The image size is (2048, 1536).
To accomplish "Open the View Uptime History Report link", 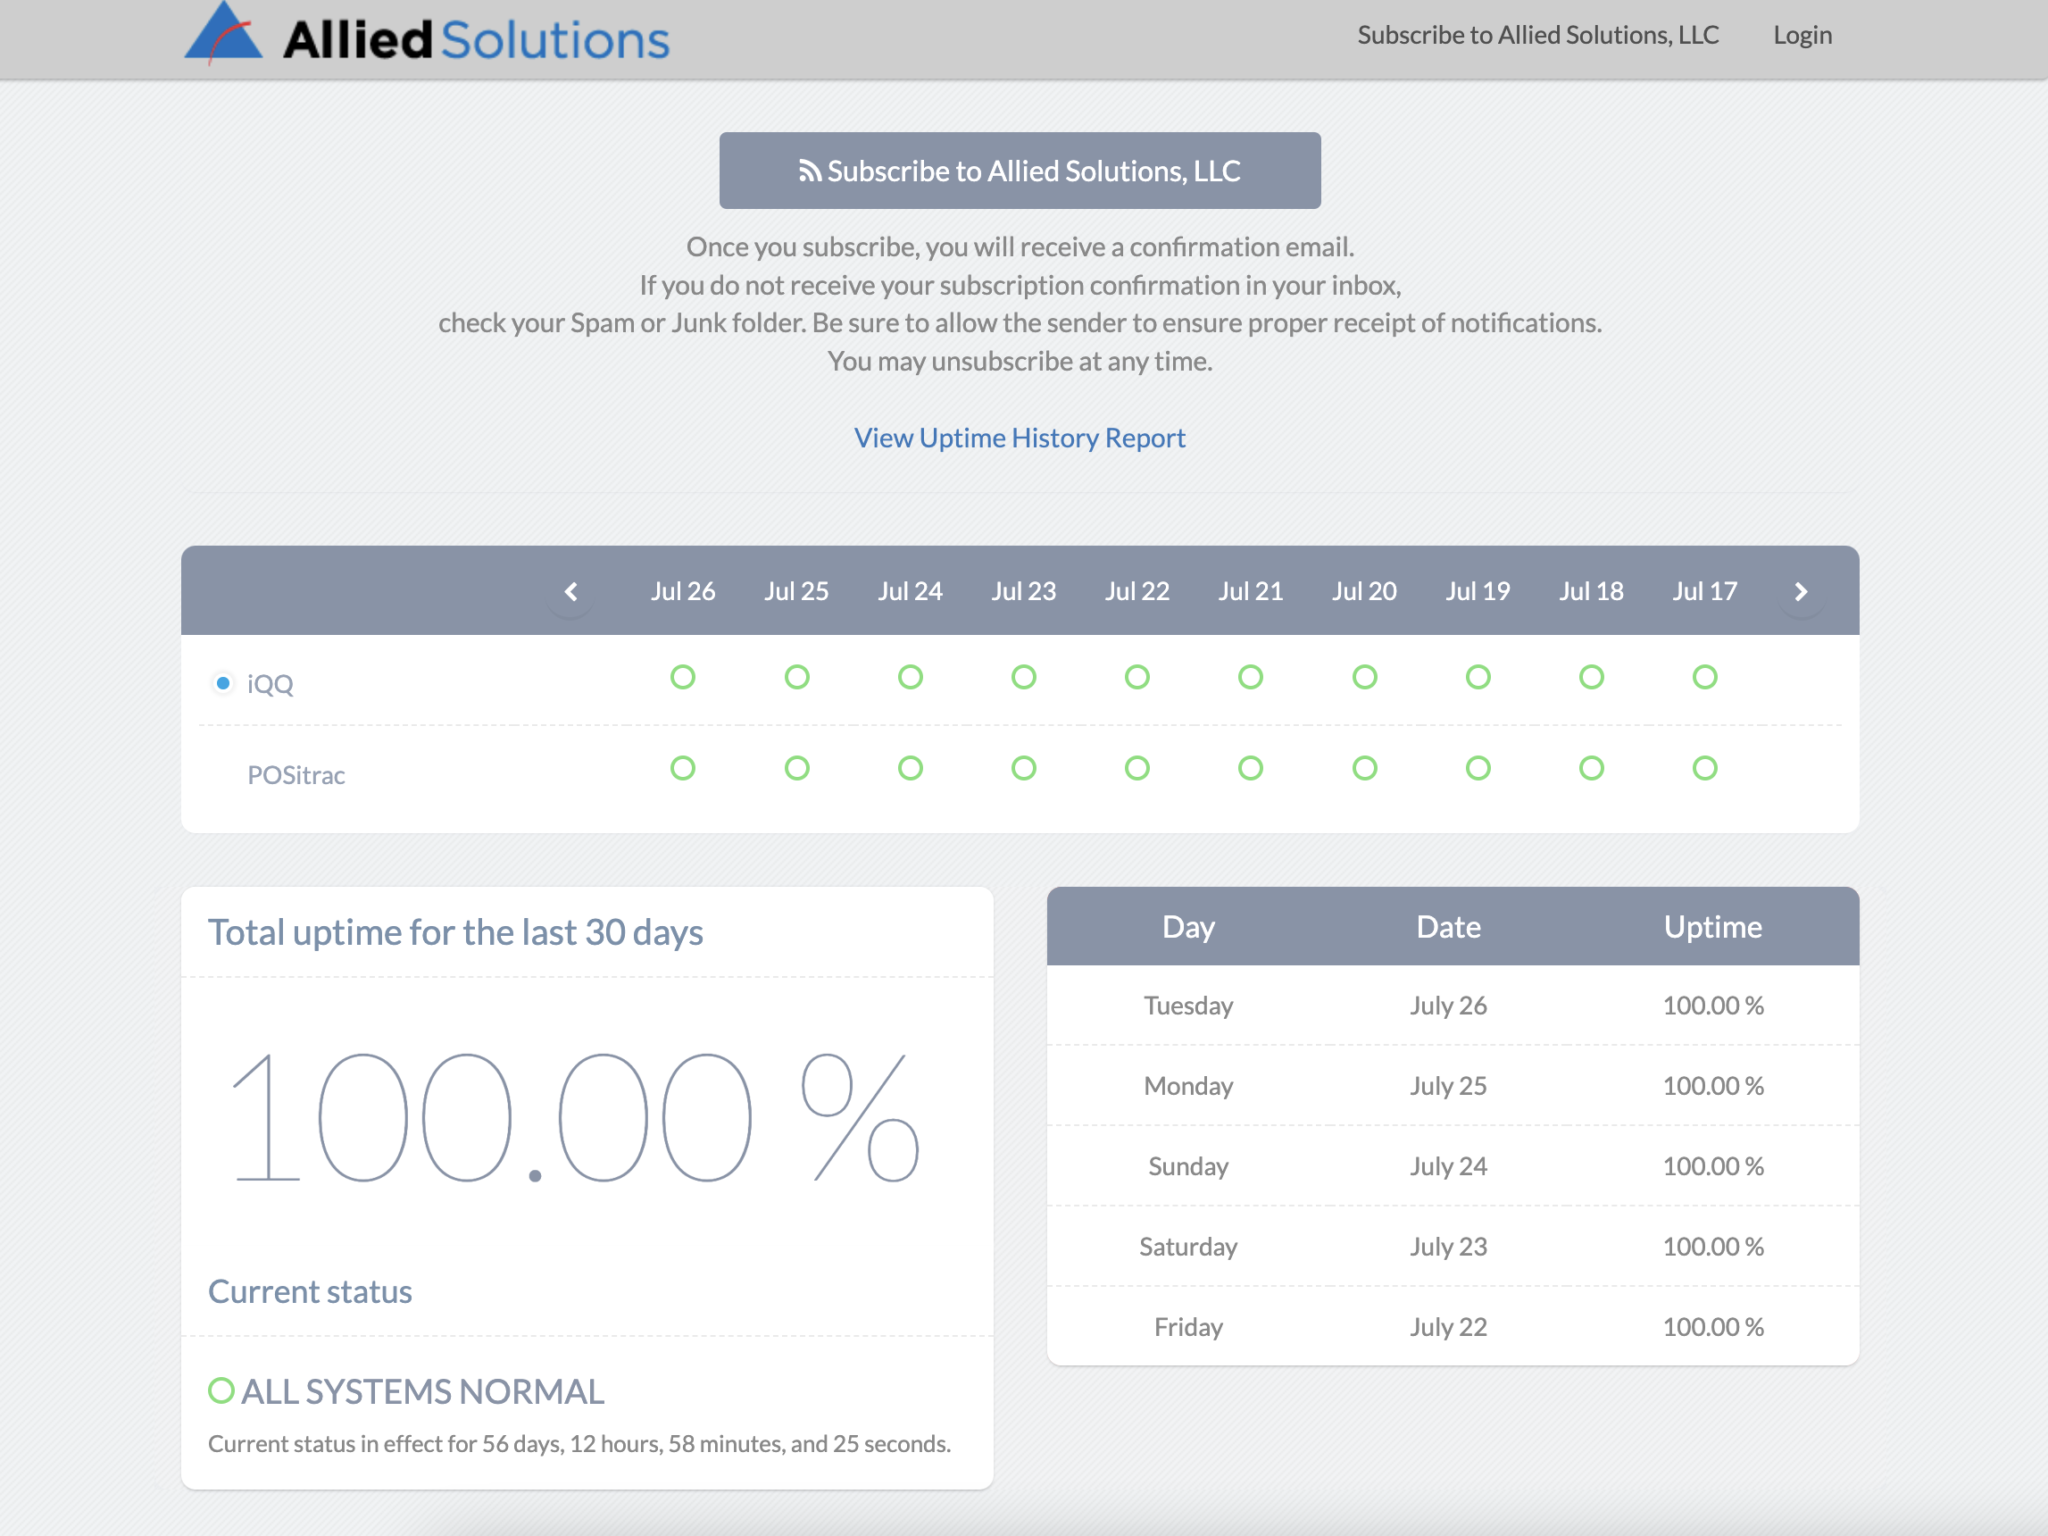I will tap(1019, 438).
